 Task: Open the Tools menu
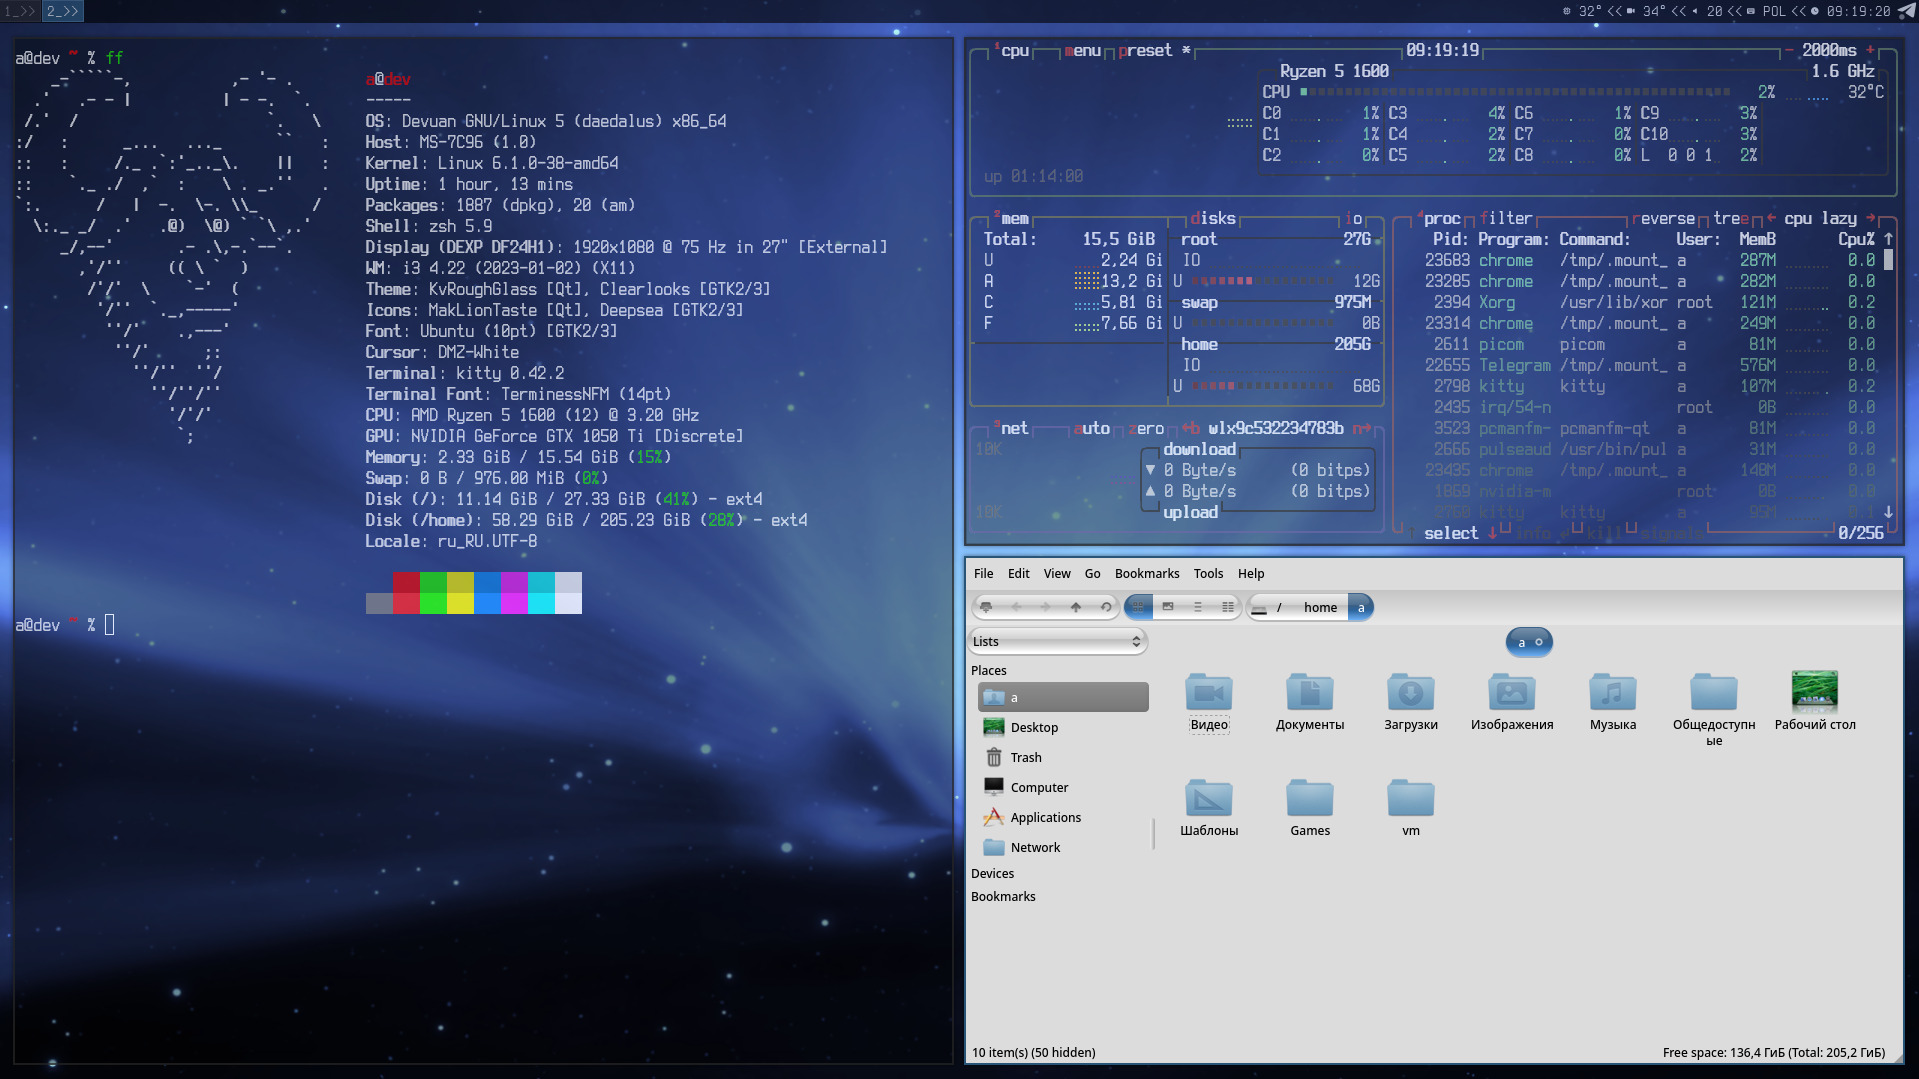pyautogui.click(x=1207, y=574)
